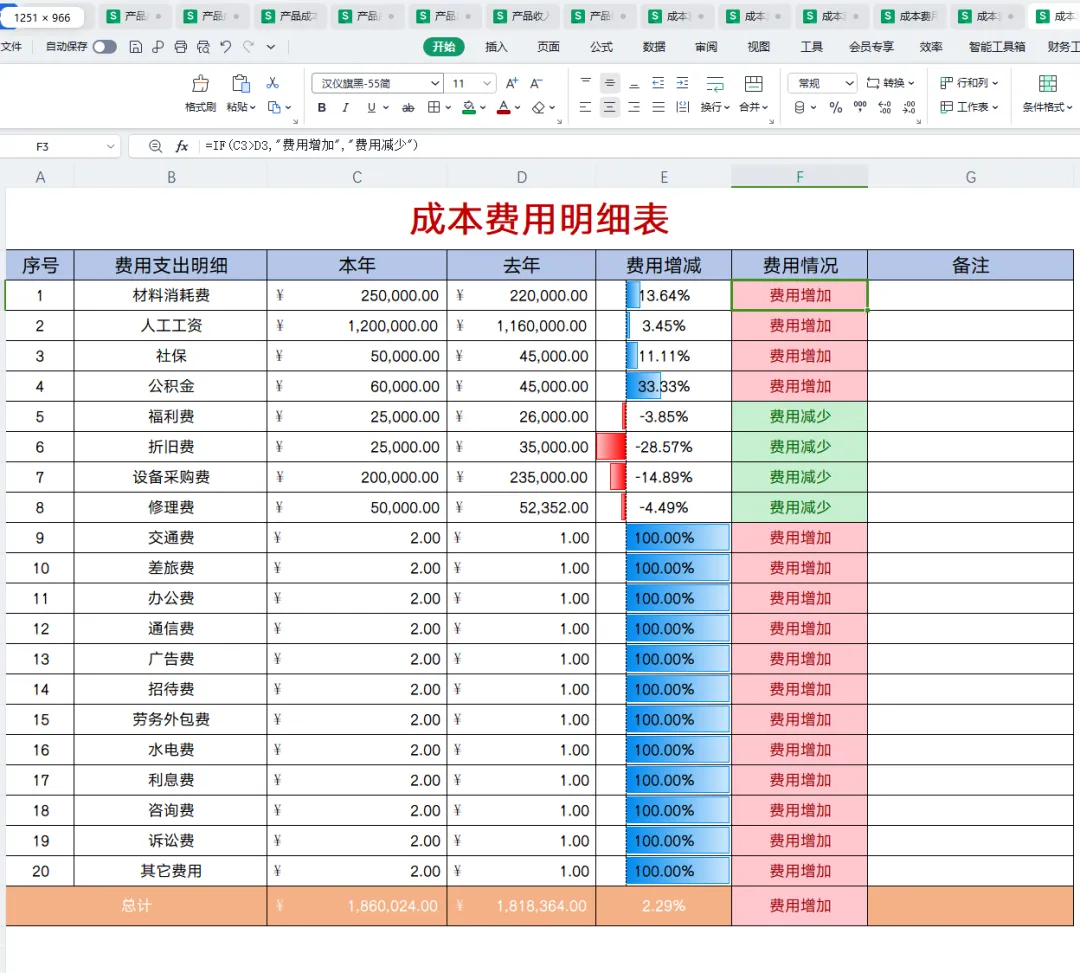Click the justify alignment icon

tap(658, 107)
